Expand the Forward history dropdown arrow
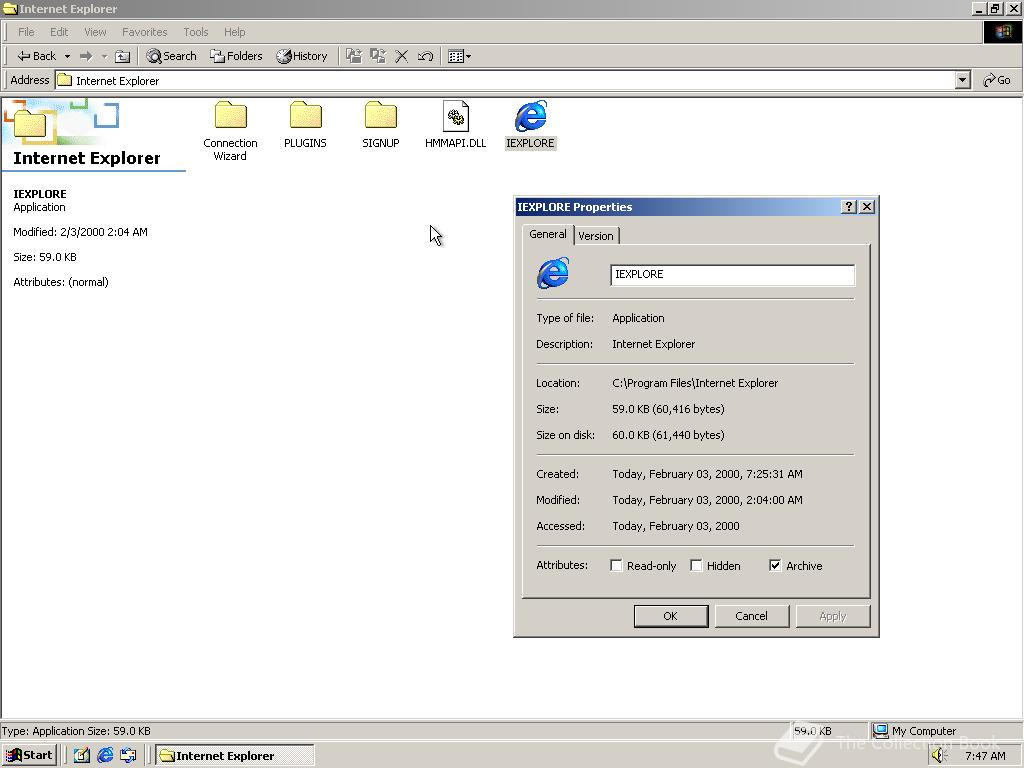 point(104,56)
